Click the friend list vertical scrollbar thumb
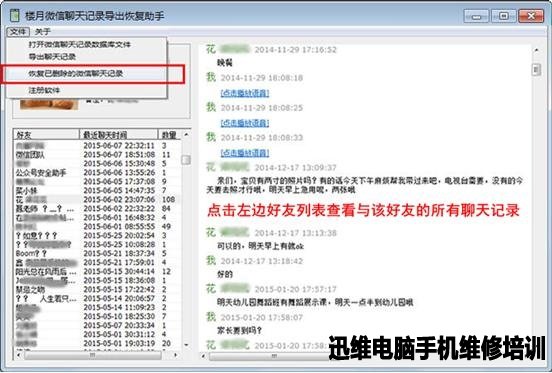This screenshot has width=552, height=373. point(186,160)
